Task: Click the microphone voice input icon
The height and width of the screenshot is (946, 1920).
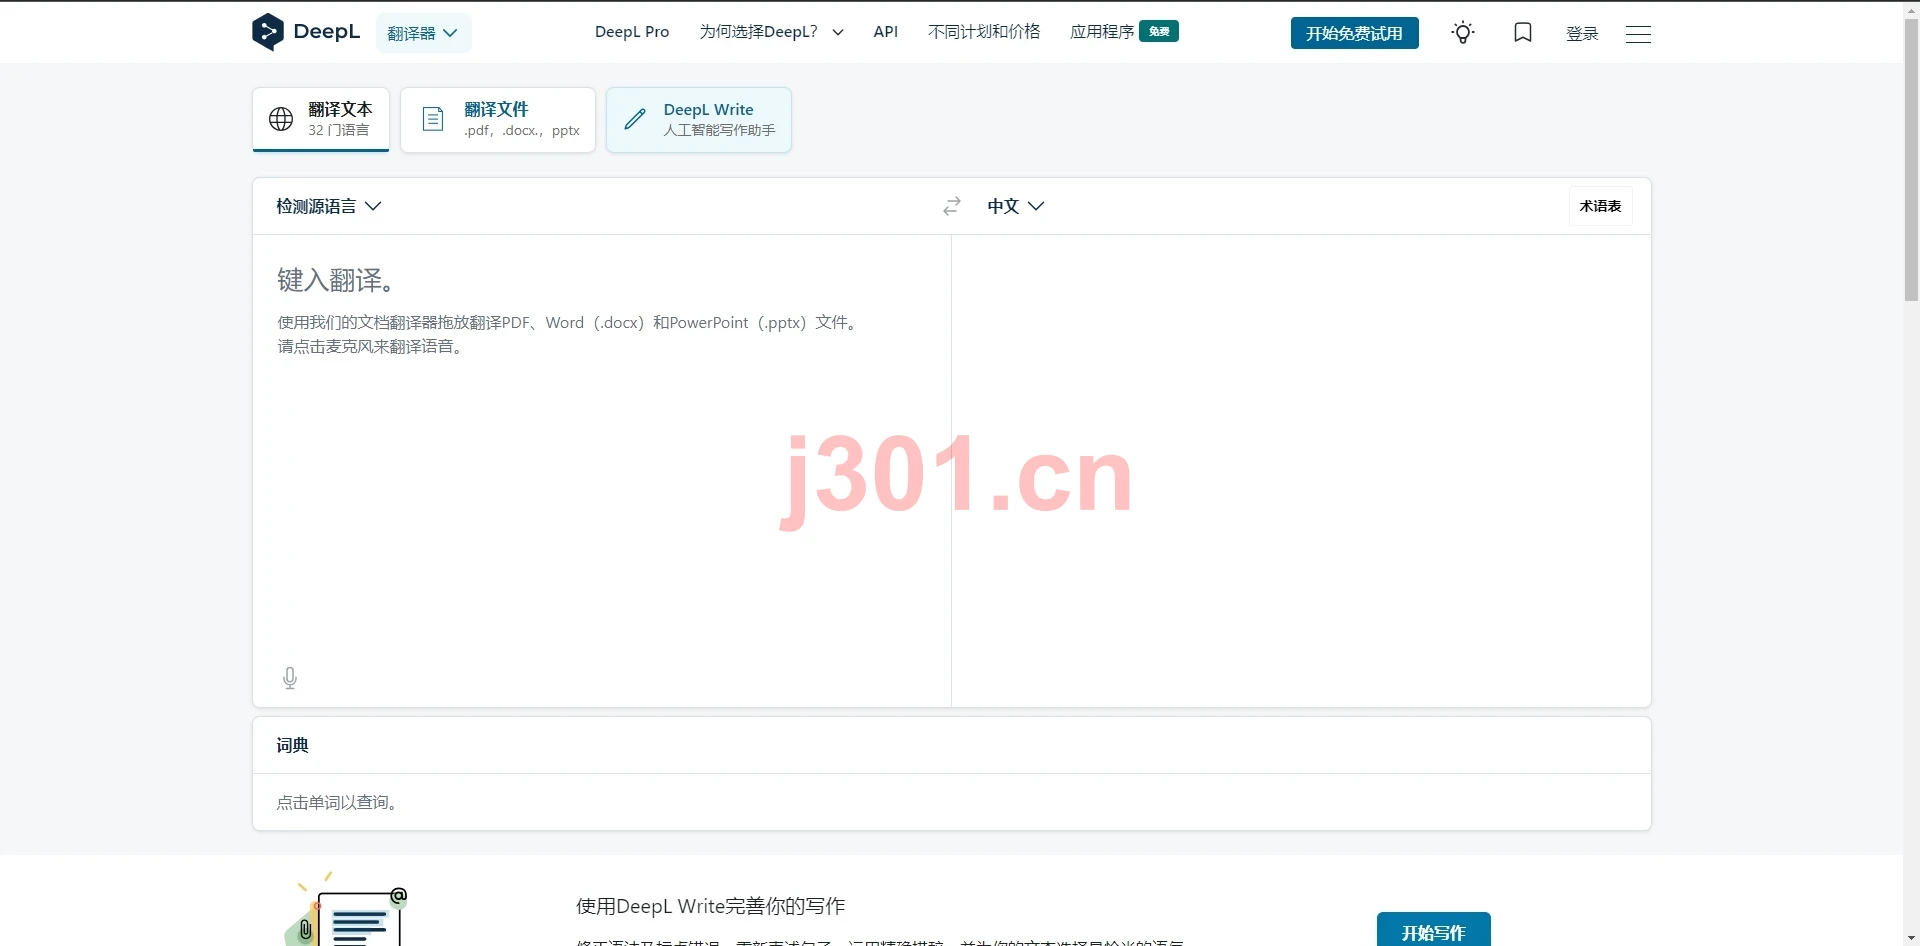Action: pyautogui.click(x=290, y=678)
